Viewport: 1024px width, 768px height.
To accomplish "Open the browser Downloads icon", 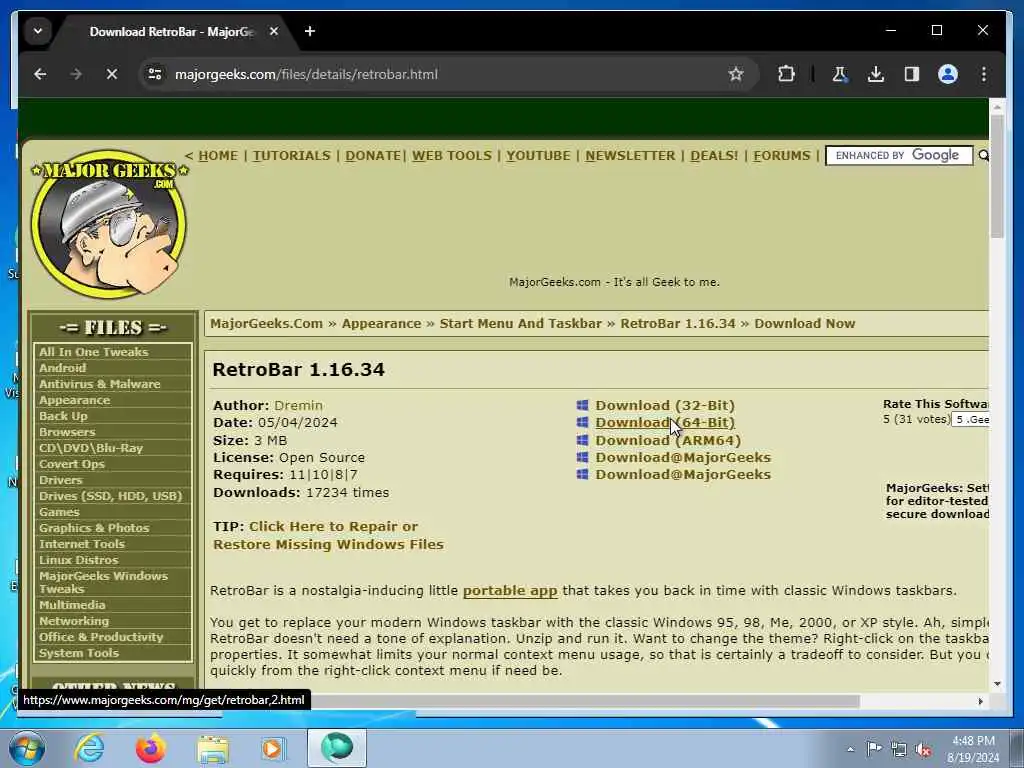I will pos(876,74).
